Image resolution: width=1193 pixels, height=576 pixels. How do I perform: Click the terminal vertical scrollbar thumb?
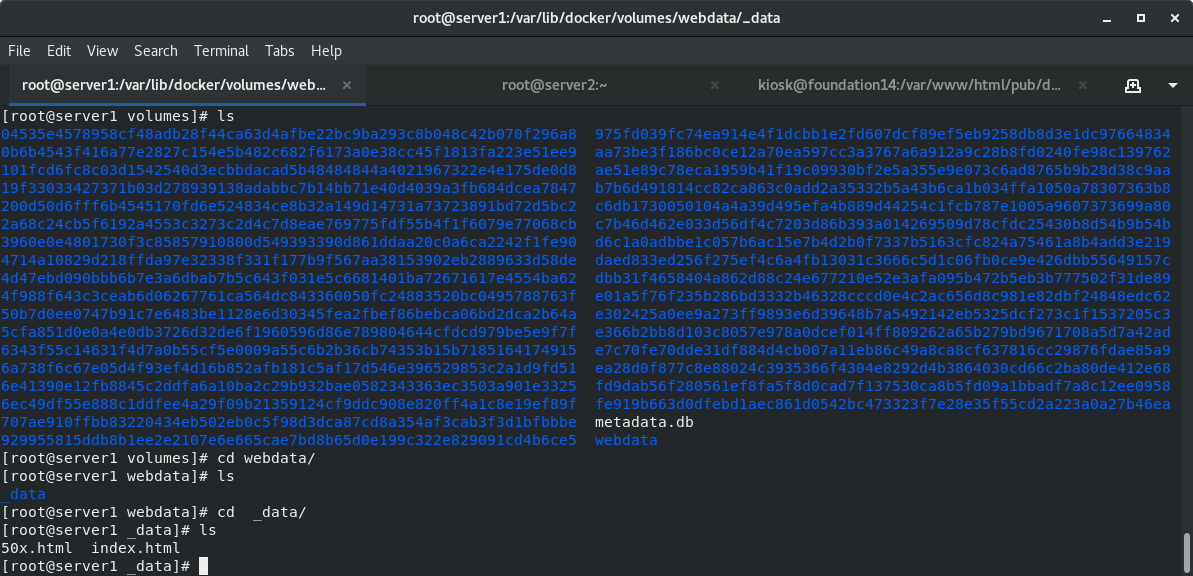point(1187,551)
